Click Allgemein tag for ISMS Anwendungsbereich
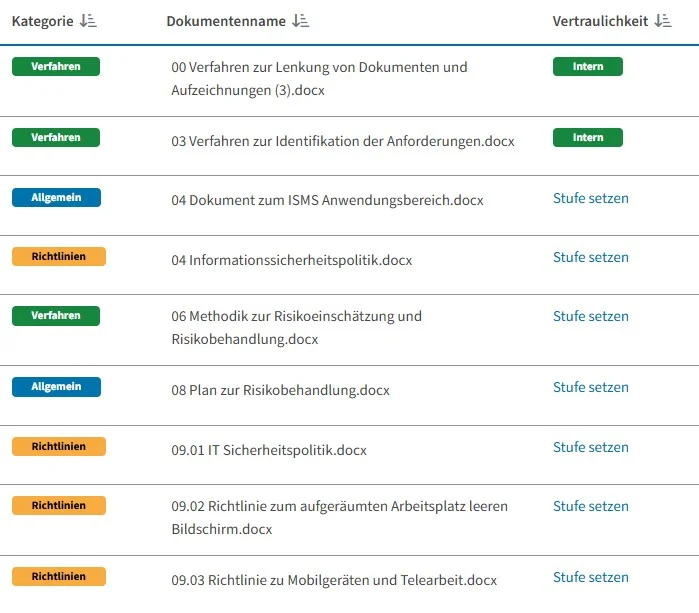 pyautogui.click(x=56, y=197)
